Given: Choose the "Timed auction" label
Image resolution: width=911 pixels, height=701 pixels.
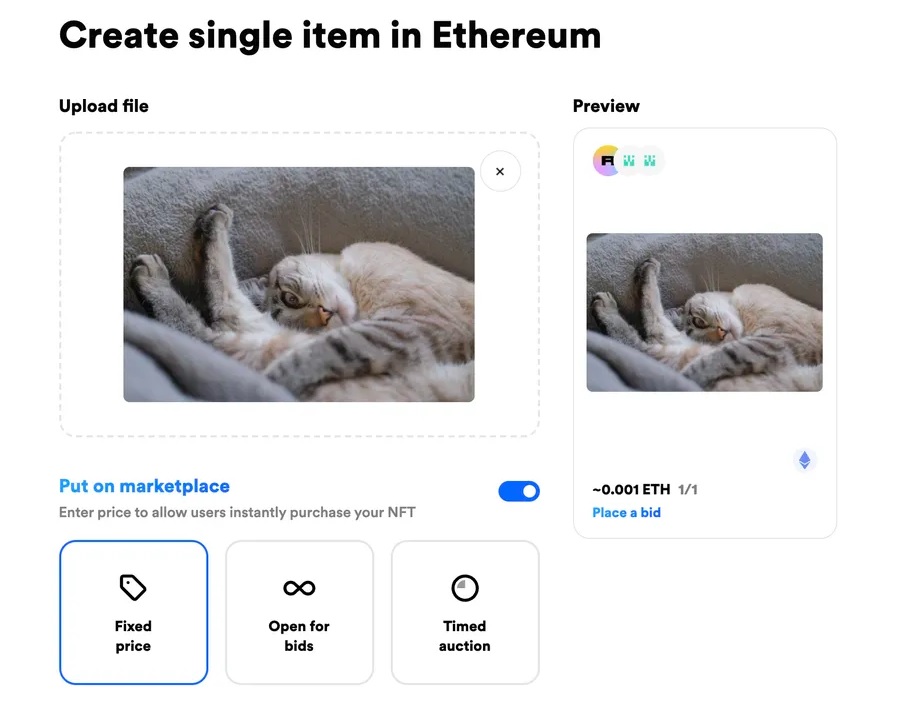Looking at the screenshot, I should 465,636.
